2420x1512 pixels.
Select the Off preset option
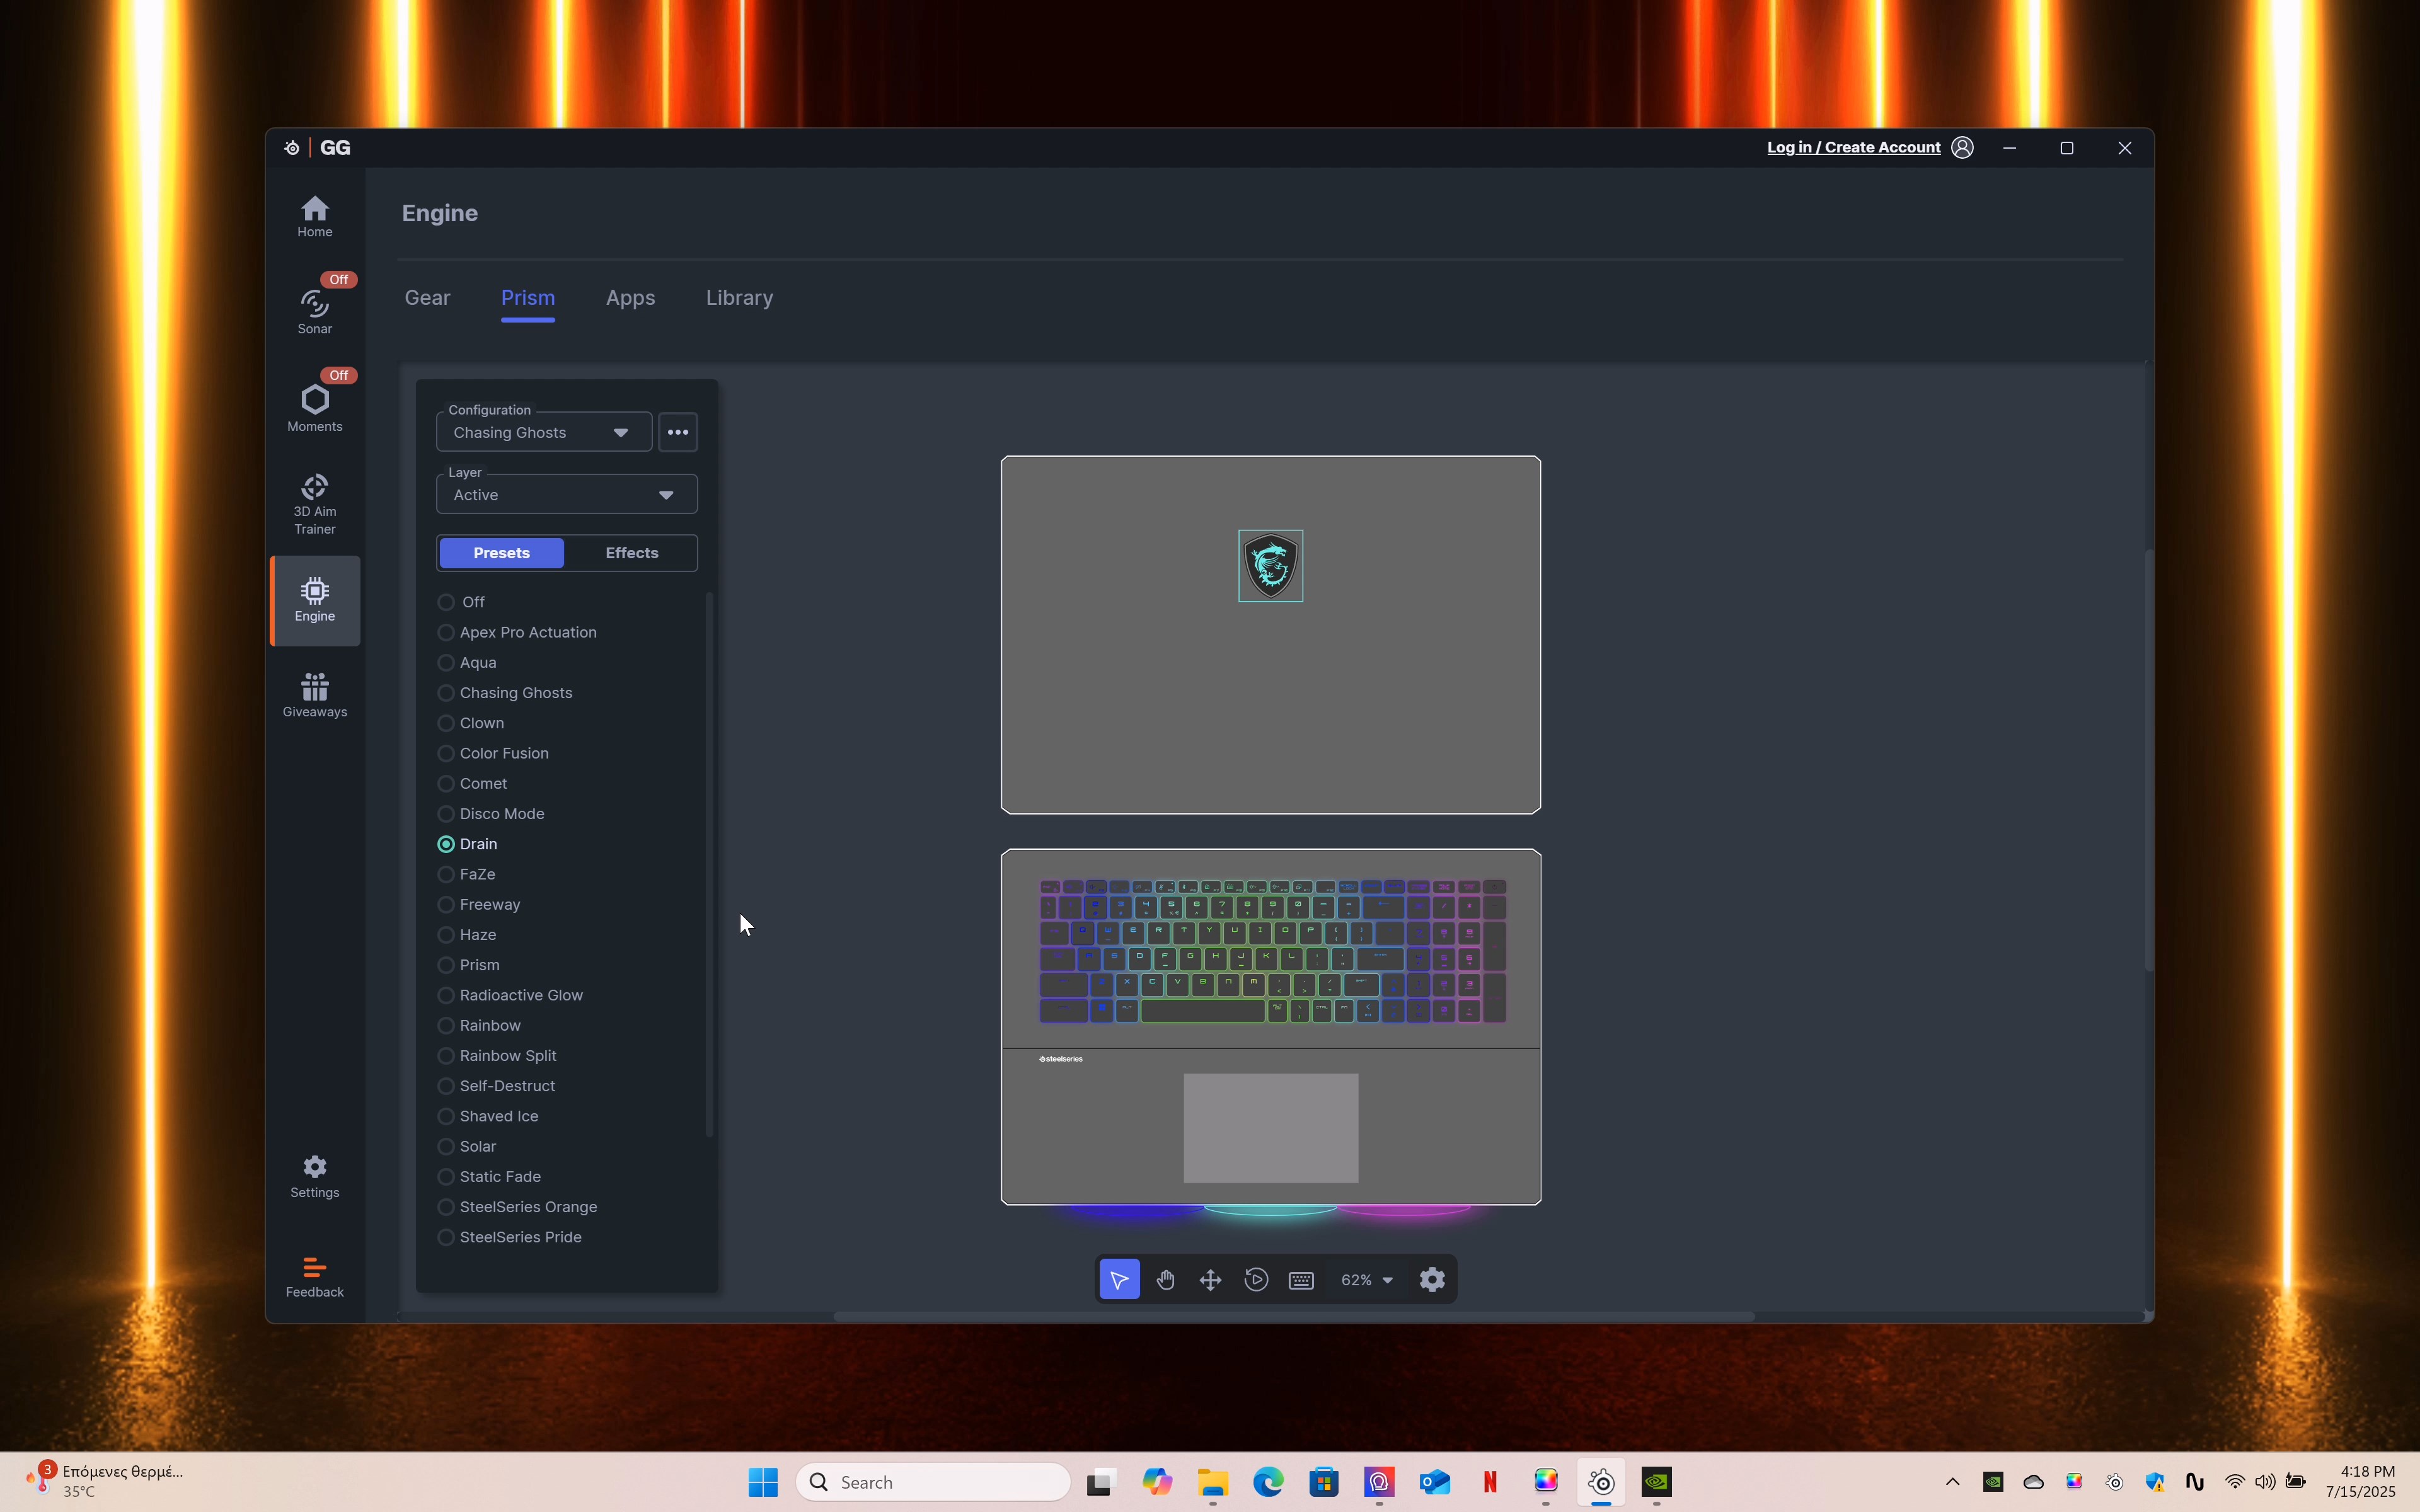click(x=446, y=602)
